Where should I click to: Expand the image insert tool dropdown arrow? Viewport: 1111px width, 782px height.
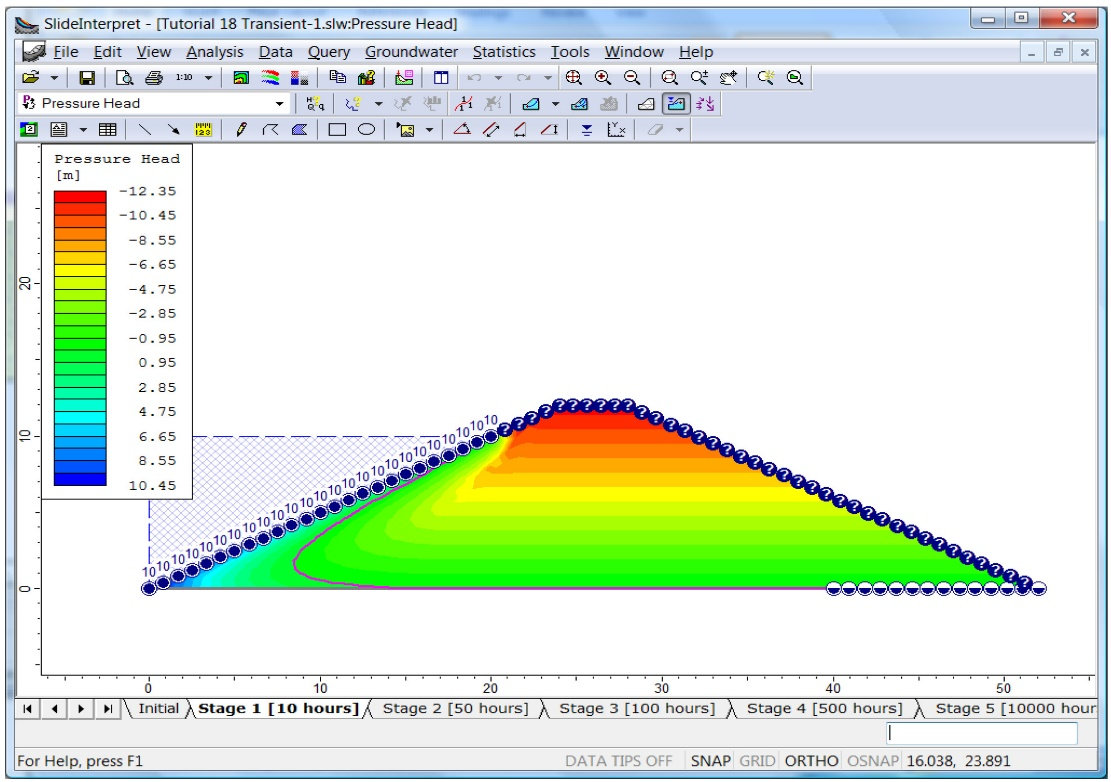[429, 130]
